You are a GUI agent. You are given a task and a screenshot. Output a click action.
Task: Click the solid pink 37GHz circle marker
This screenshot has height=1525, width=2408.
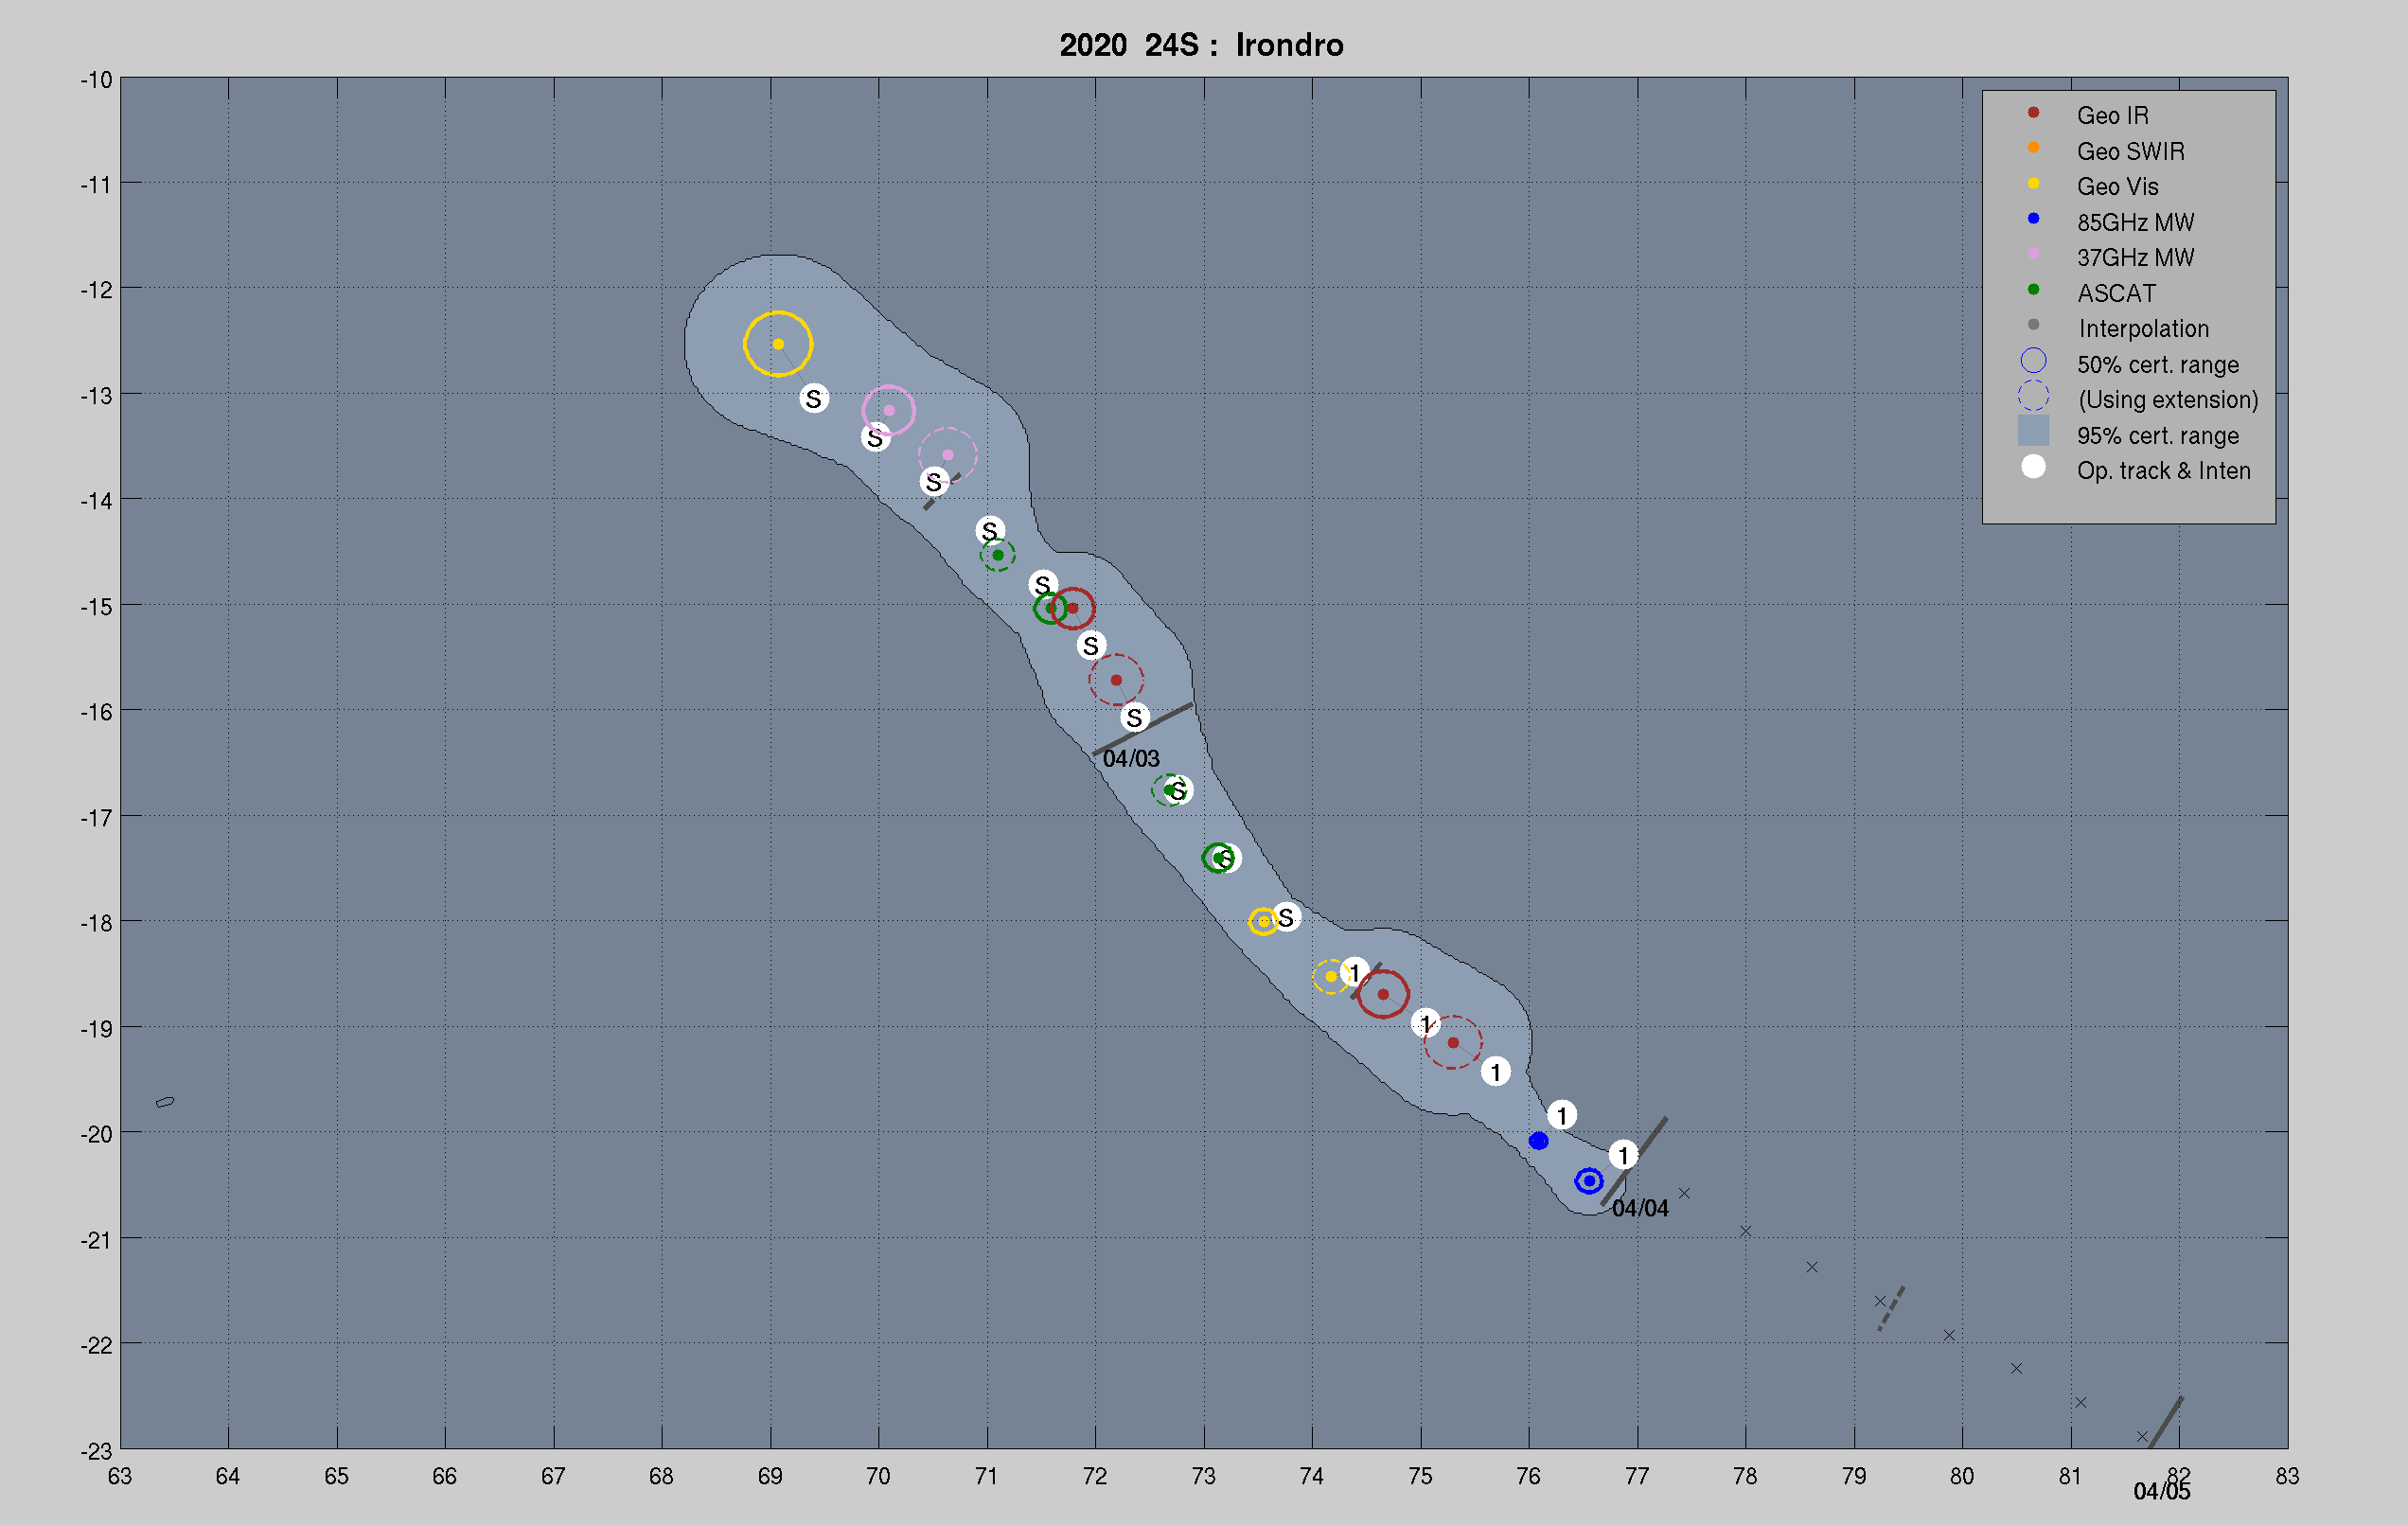(888, 410)
